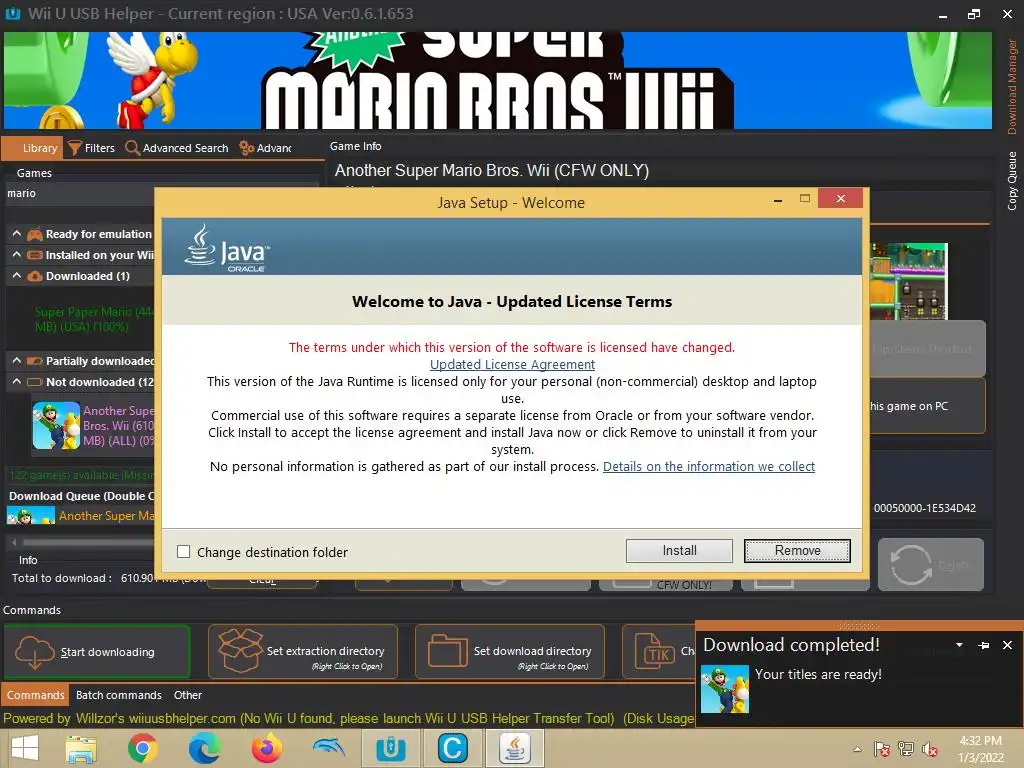Click the Start downloading cloud icon
The image size is (1024, 768).
[34, 652]
